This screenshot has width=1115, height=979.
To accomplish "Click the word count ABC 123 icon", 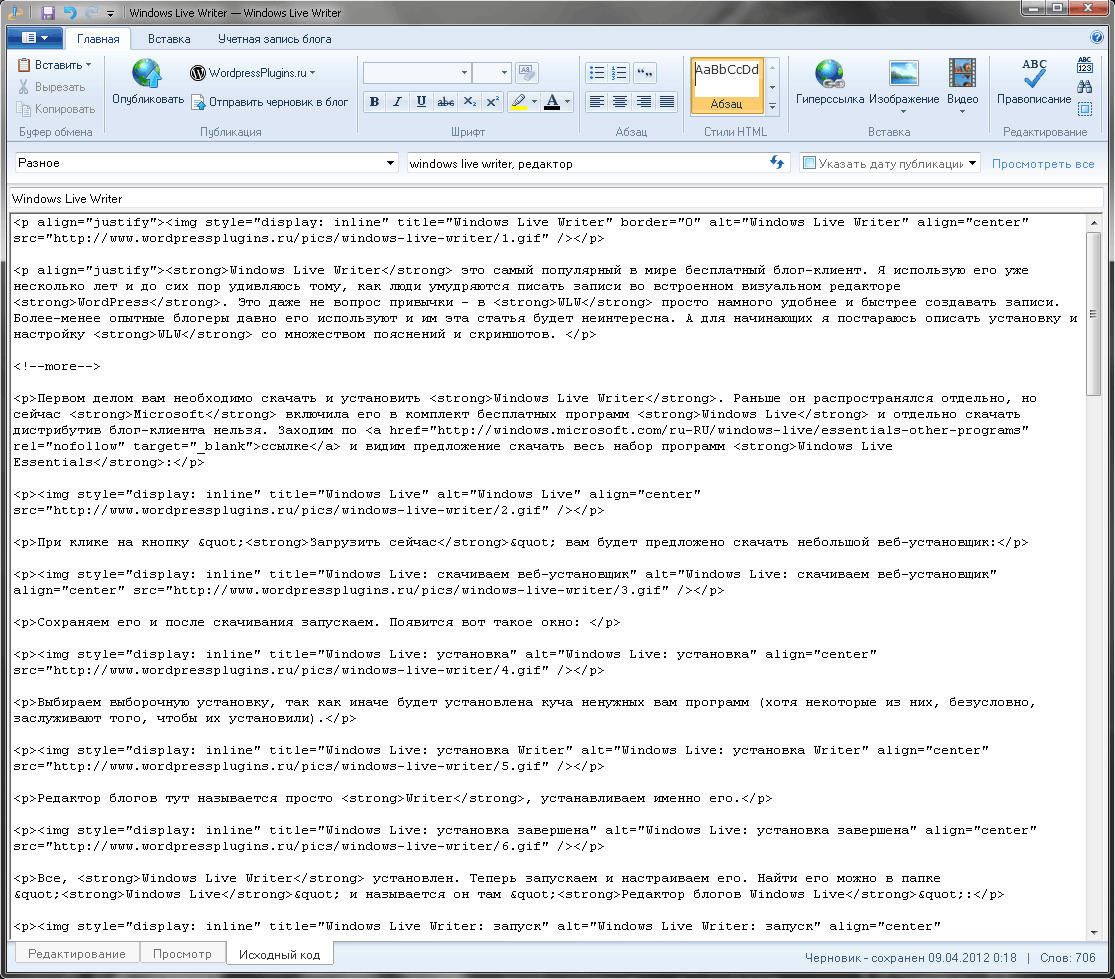I will (1084, 65).
